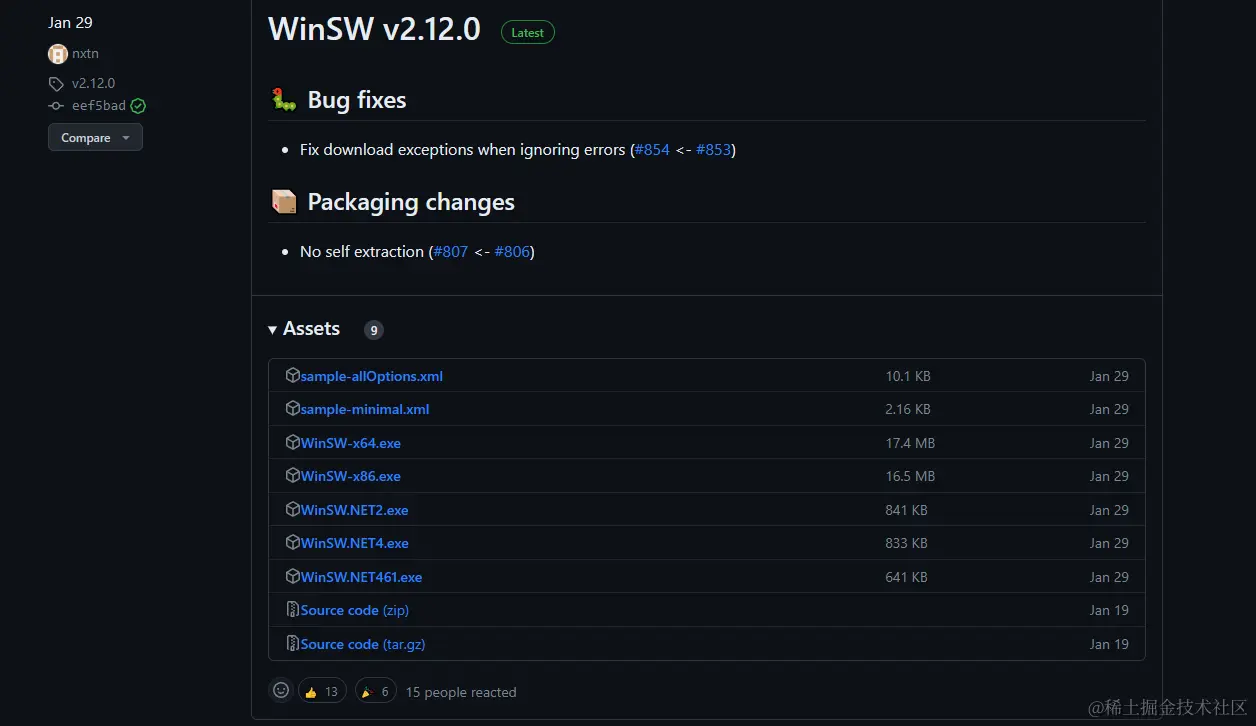Click package icon for WinSW.NET4.exe
The height and width of the screenshot is (726, 1256).
(293, 543)
